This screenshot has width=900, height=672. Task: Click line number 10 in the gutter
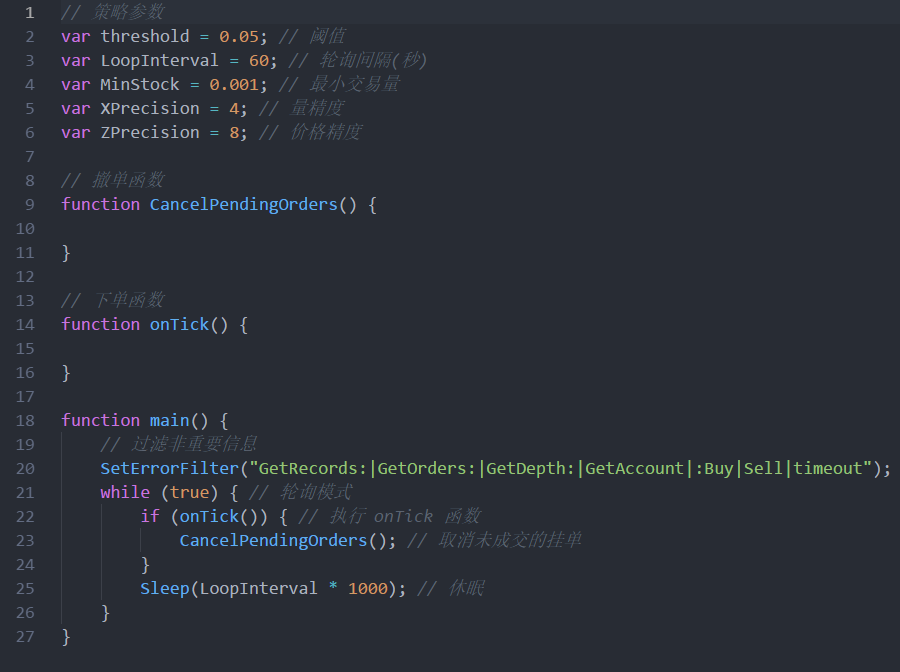pos(25,229)
